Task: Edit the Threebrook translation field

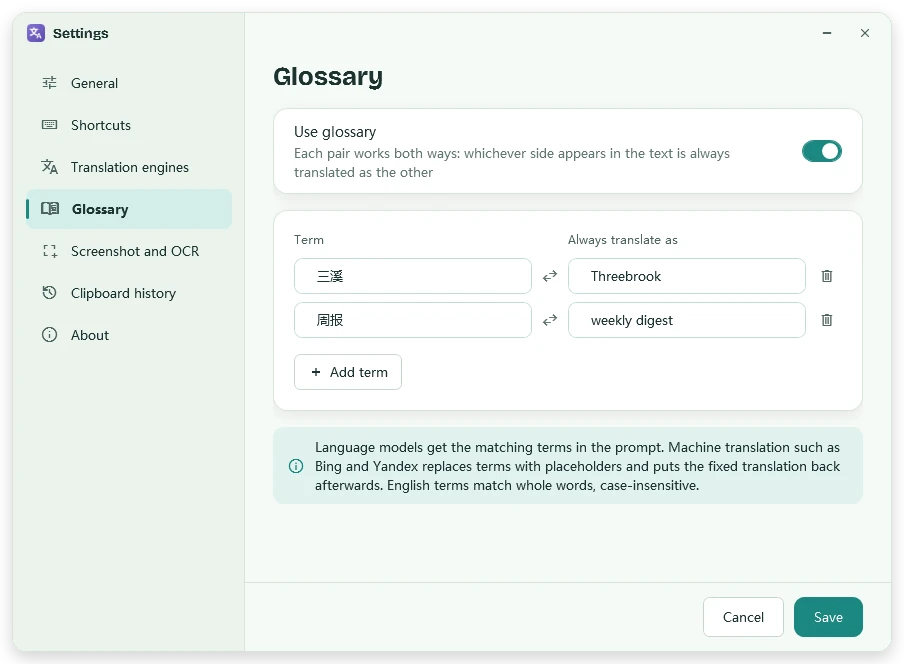Action: [x=687, y=276]
